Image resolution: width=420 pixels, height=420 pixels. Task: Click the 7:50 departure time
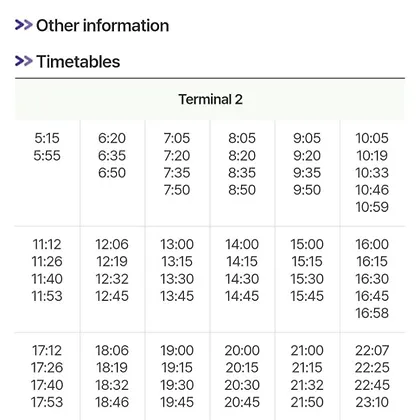click(x=177, y=190)
